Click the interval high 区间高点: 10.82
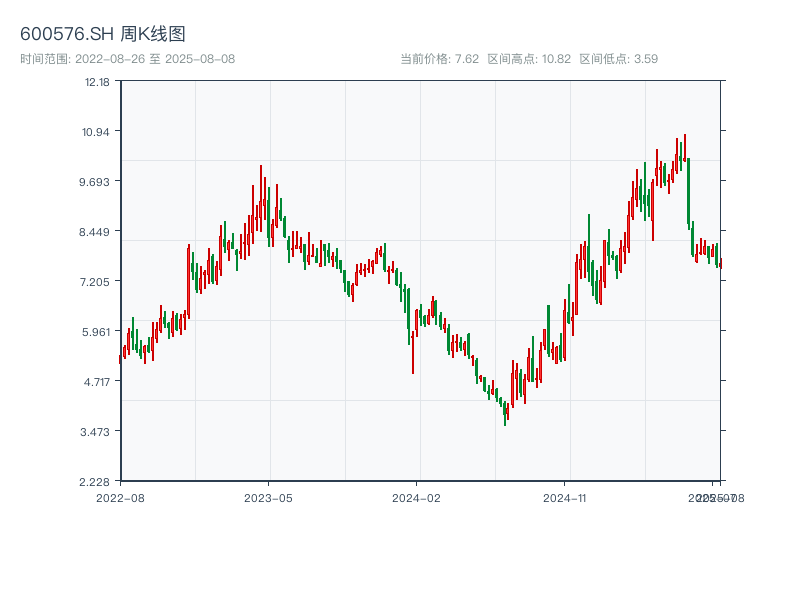The height and width of the screenshot is (600, 800). (x=529, y=59)
